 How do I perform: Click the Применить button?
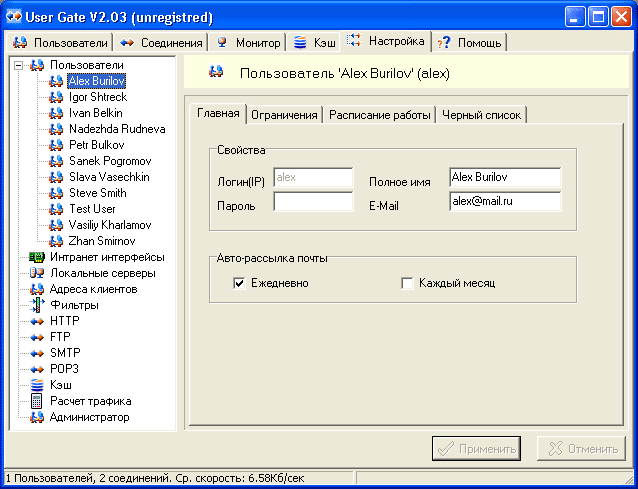coord(476,448)
